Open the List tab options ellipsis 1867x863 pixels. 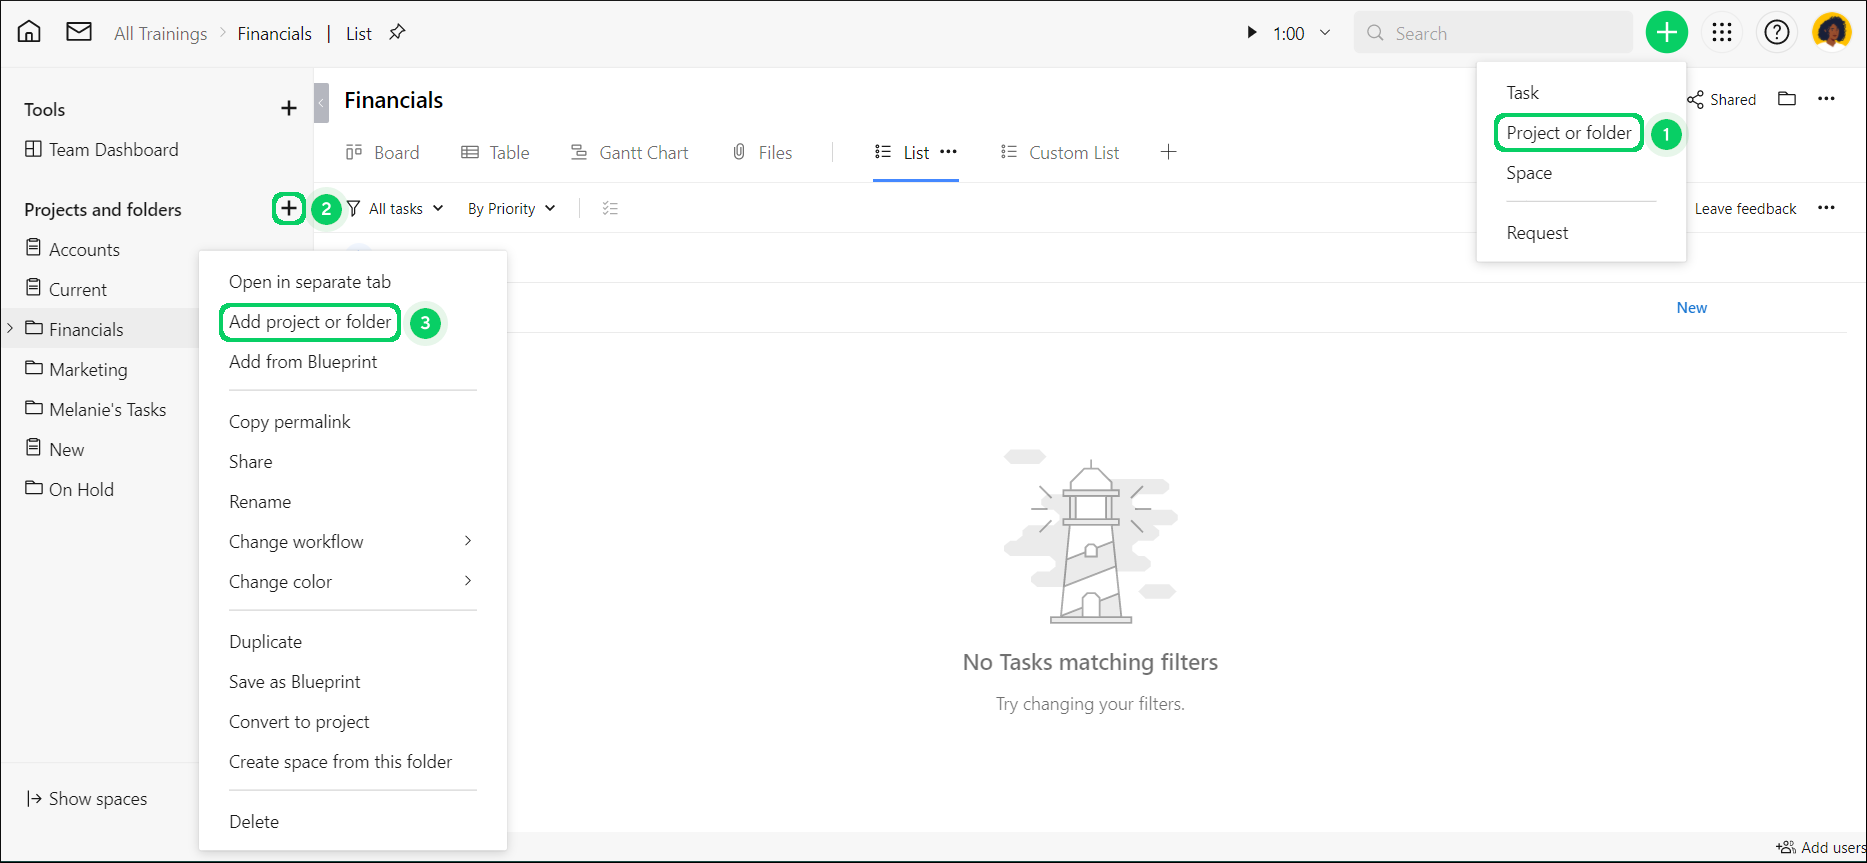948,152
